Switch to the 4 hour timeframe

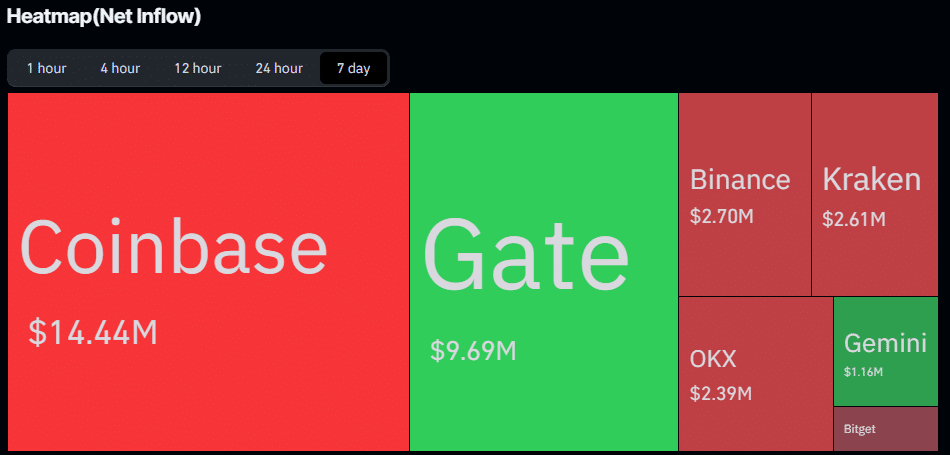tap(120, 68)
